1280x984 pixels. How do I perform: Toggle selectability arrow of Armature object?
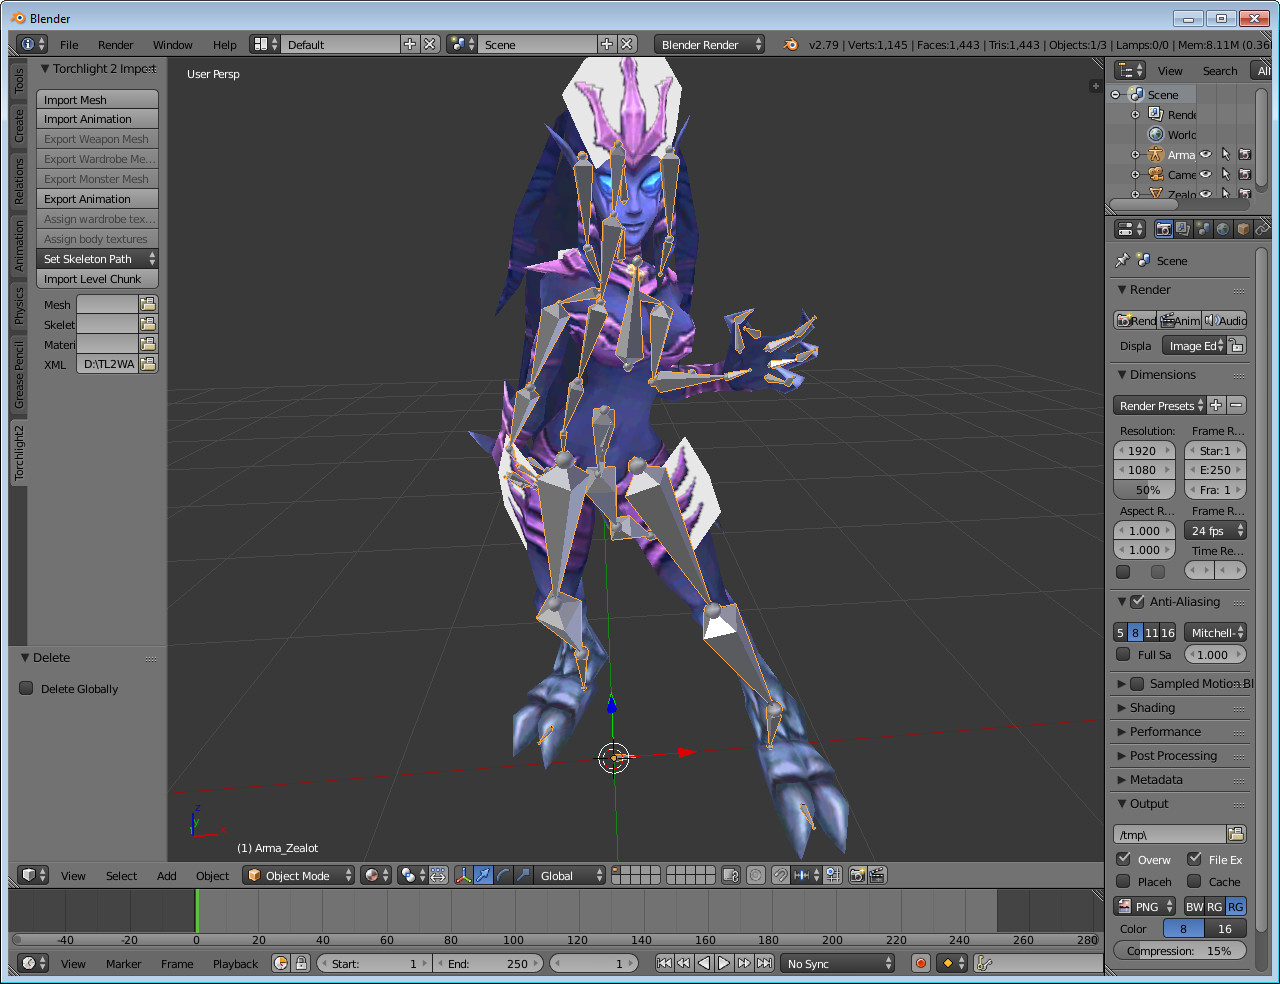coord(1225,154)
